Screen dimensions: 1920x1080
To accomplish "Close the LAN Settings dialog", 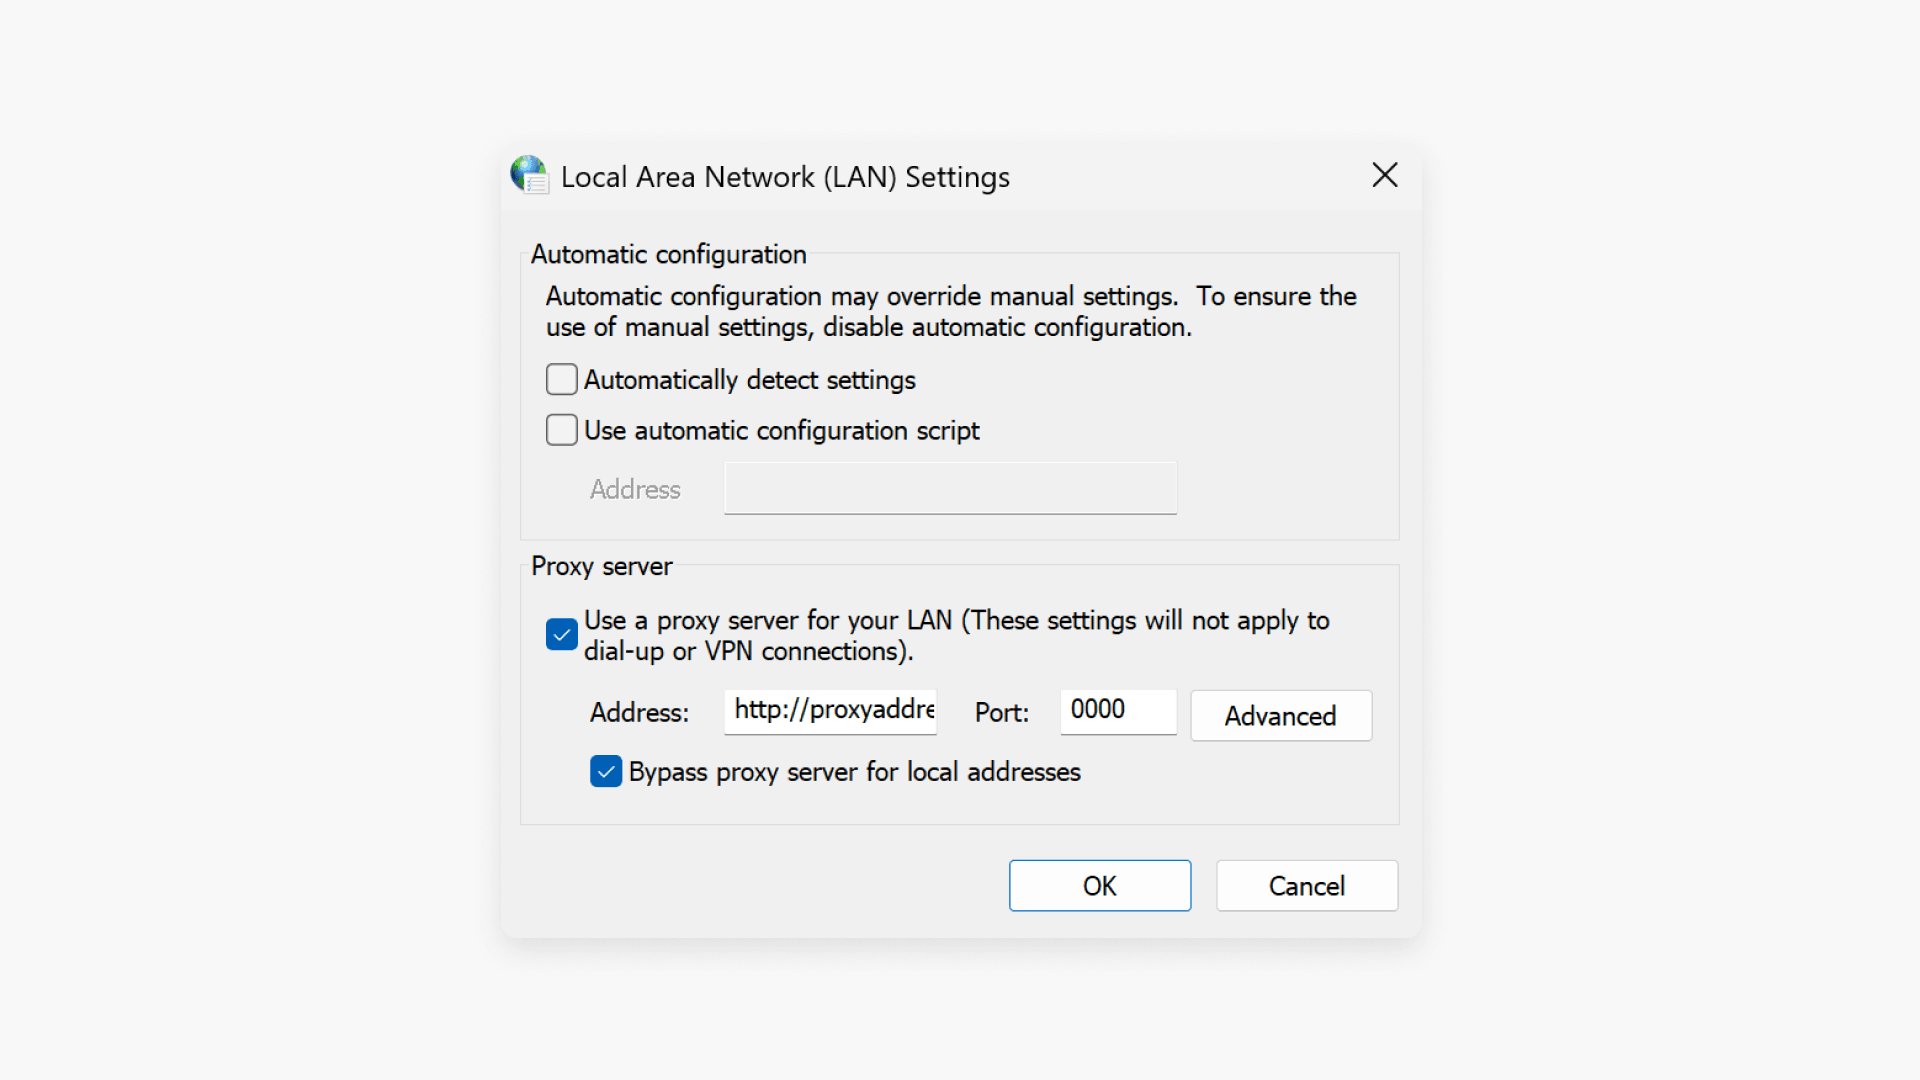I will click(1384, 175).
